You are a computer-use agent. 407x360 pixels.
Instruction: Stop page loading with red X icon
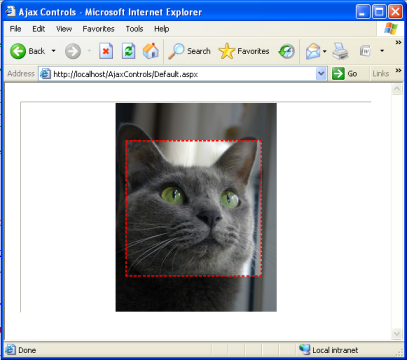tap(106, 51)
